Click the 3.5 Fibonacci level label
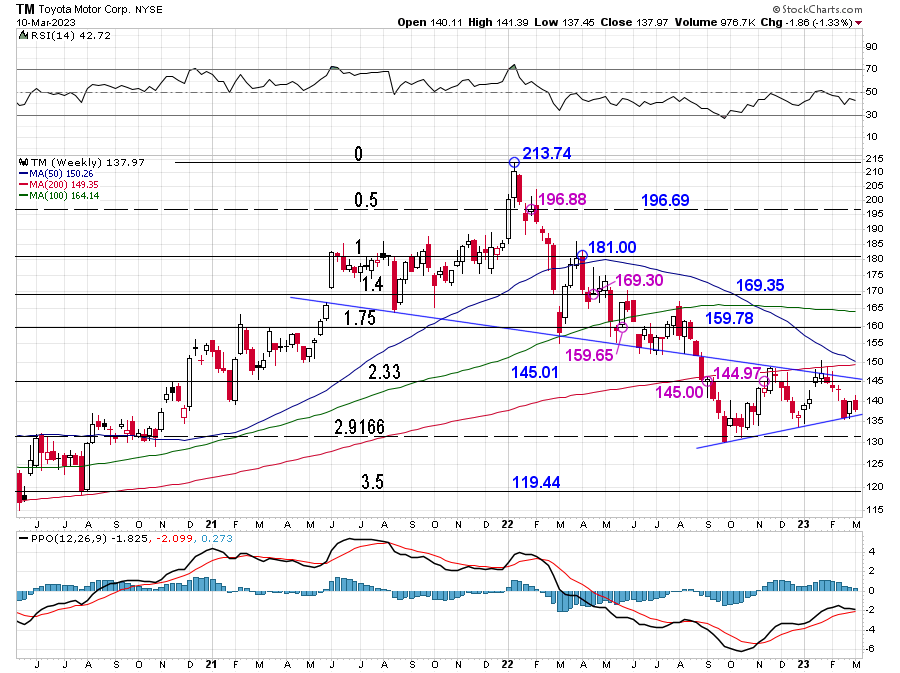900x673 pixels. [372, 482]
